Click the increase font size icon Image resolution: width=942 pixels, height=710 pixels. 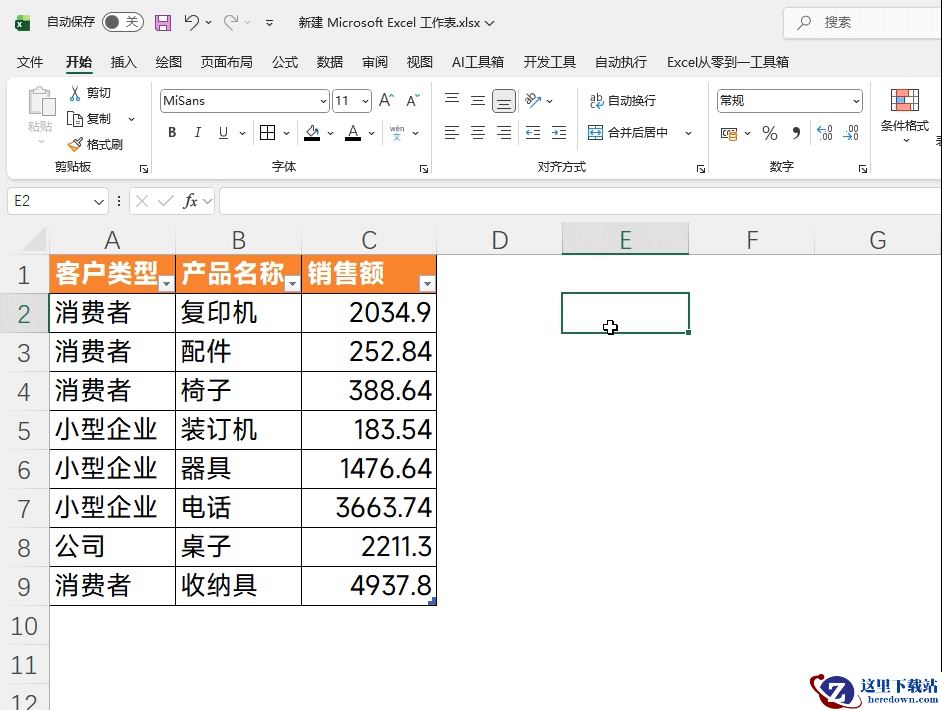(x=386, y=100)
